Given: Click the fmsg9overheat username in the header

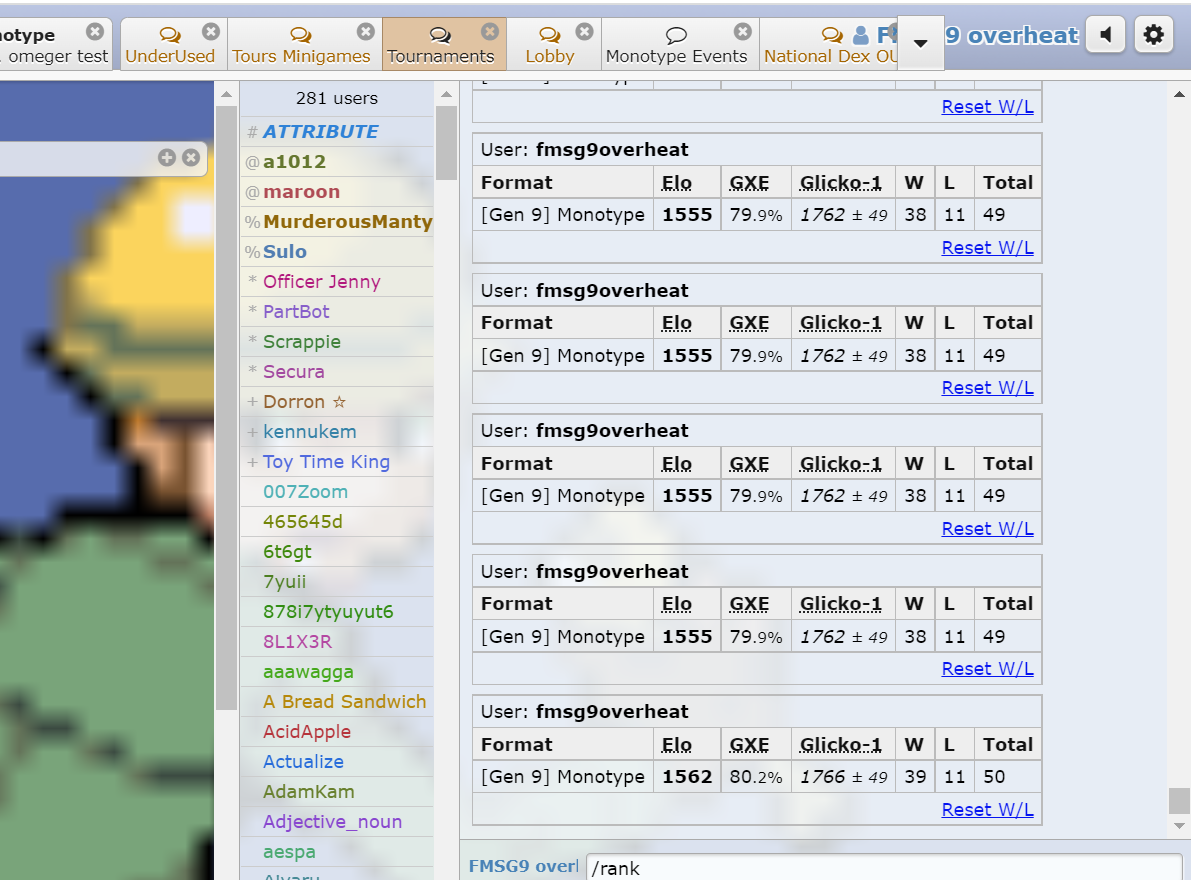Looking at the screenshot, I should pos(1010,36).
